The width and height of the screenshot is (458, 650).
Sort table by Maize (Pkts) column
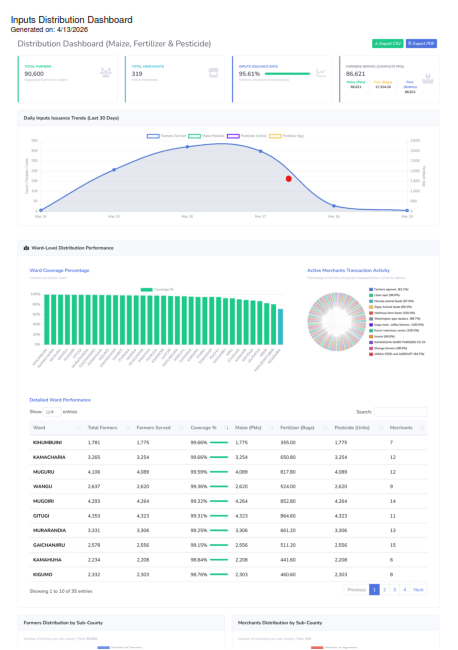[x=254, y=427]
